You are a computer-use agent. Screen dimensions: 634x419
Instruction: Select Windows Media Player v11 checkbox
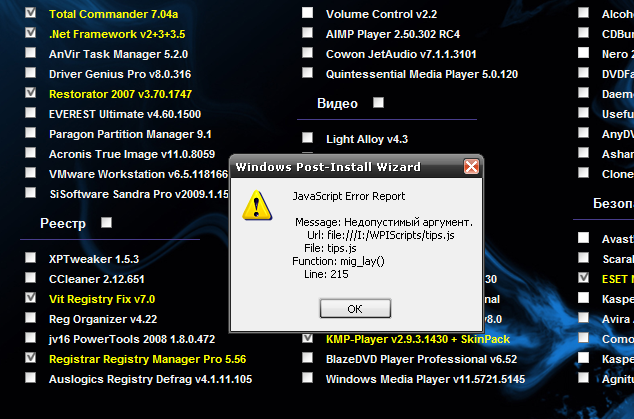click(307, 378)
